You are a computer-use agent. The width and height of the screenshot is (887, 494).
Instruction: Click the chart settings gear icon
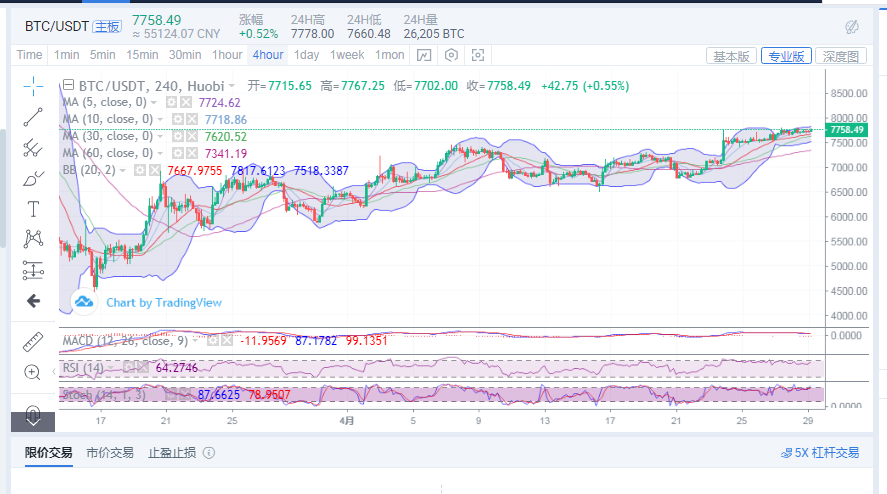[x=451, y=55]
